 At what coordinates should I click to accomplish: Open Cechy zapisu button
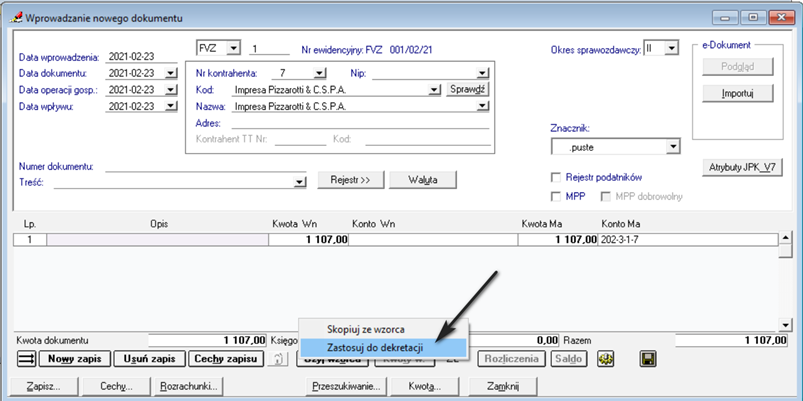pos(226,359)
